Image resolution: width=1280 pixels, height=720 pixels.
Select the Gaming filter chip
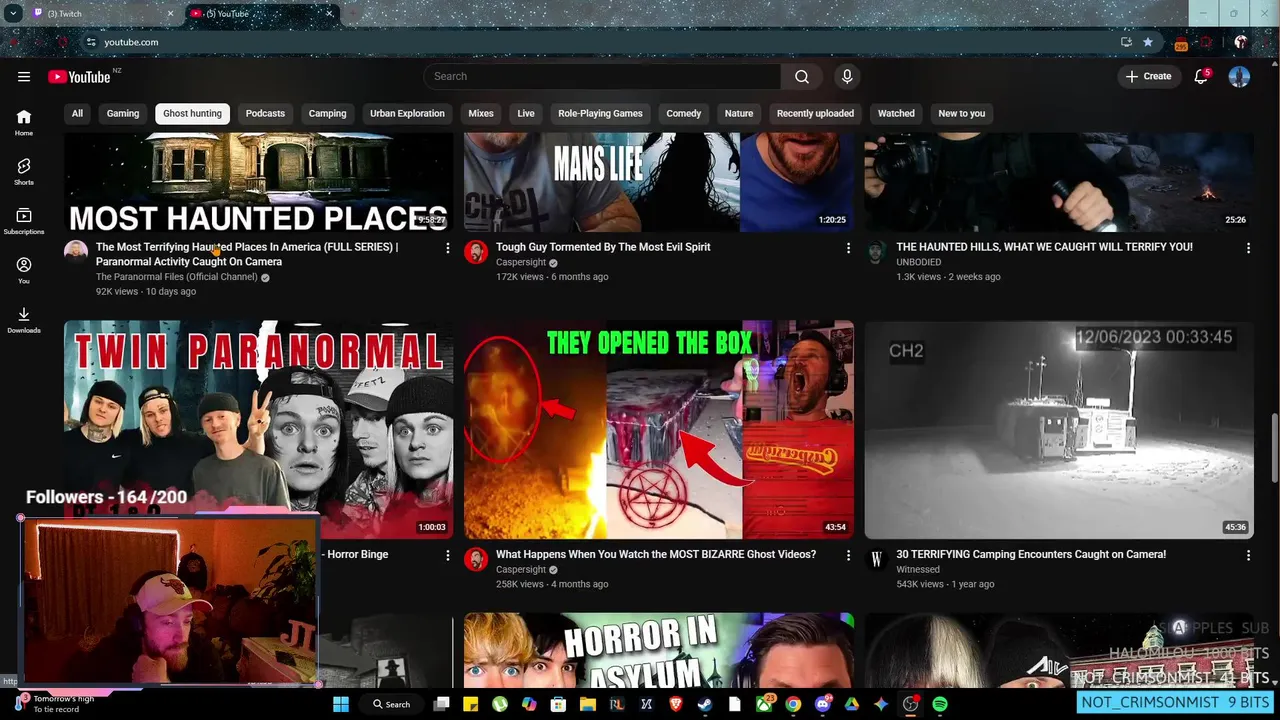tap(123, 113)
